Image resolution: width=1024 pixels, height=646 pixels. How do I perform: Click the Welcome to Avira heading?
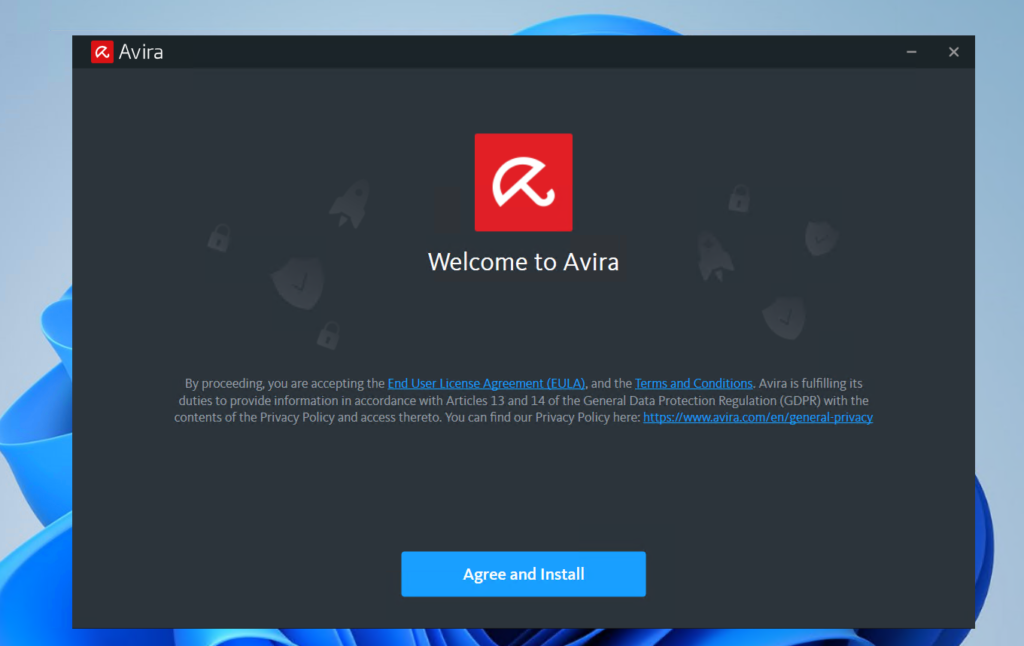523,262
